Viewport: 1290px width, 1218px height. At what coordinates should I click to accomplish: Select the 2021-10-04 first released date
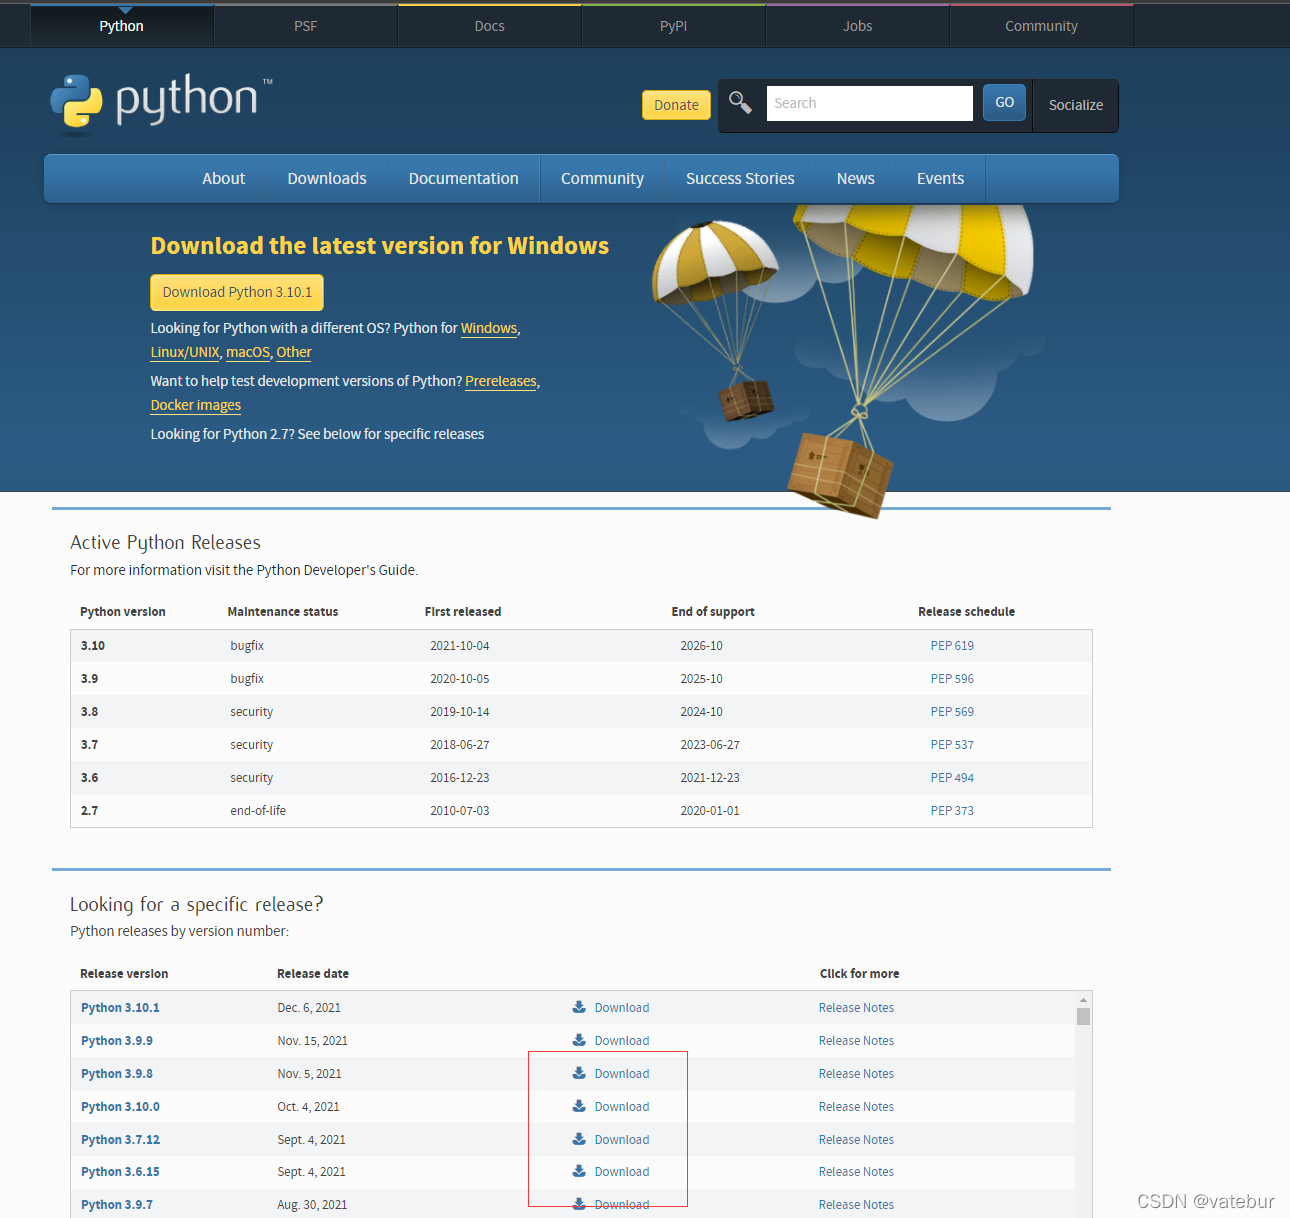pyautogui.click(x=460, y=646)
